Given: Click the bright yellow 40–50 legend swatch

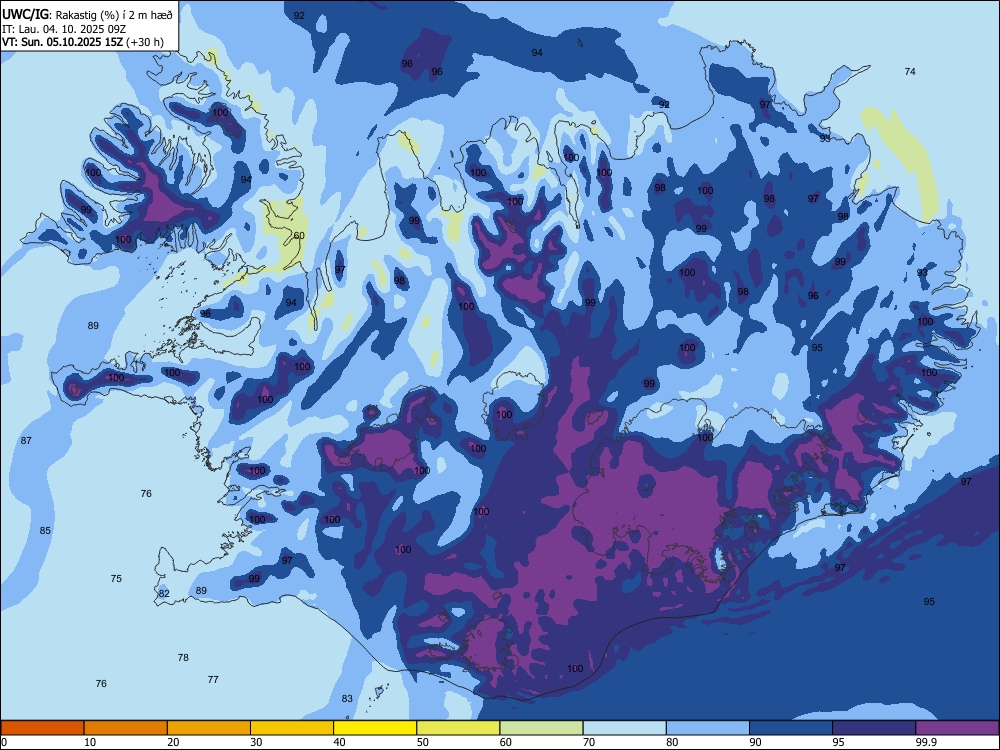Looking at the screenshot, I should pos(375,728).
